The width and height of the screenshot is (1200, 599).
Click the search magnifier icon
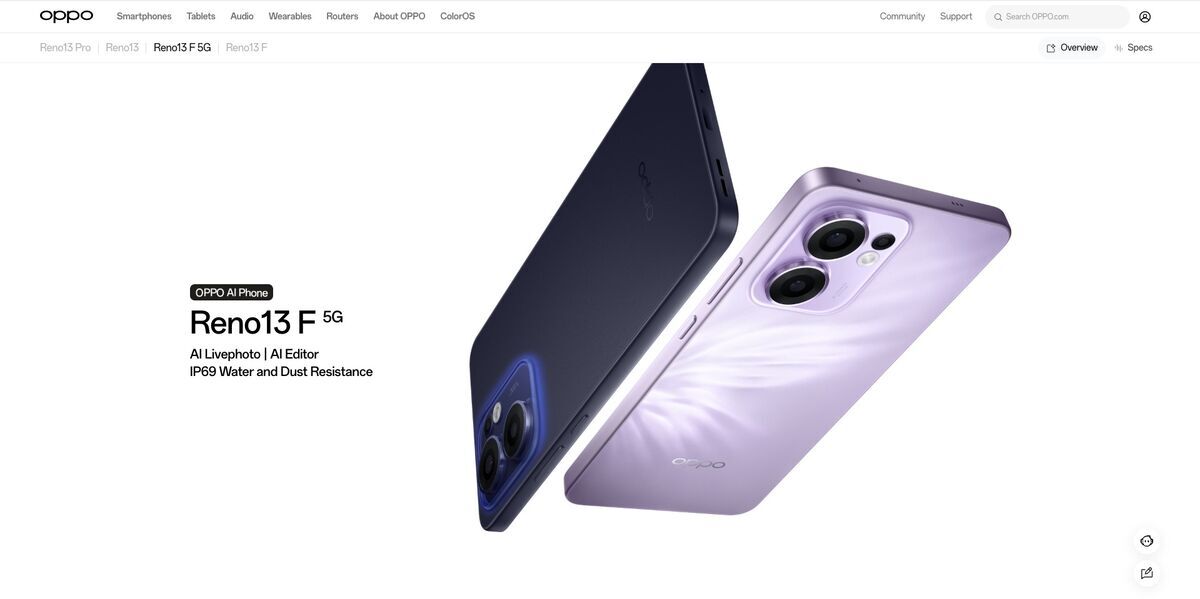point(998,17)
